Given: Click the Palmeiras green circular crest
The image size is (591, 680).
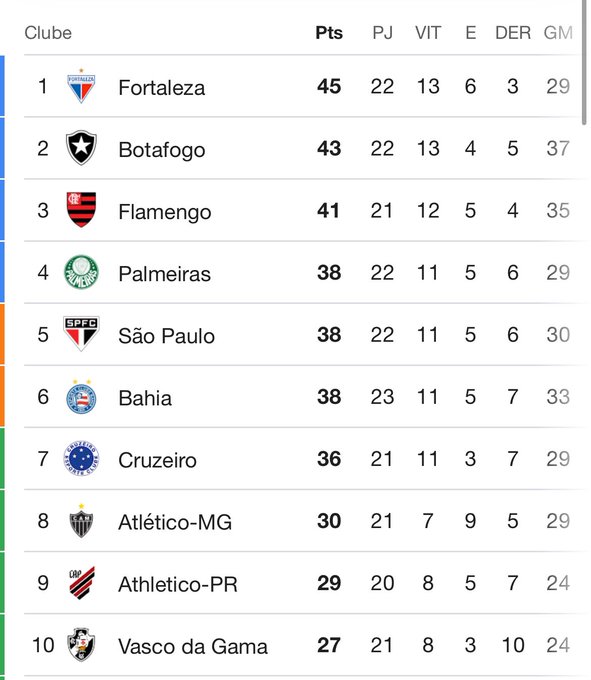Looking at the screenshot, I should [81, 272].
